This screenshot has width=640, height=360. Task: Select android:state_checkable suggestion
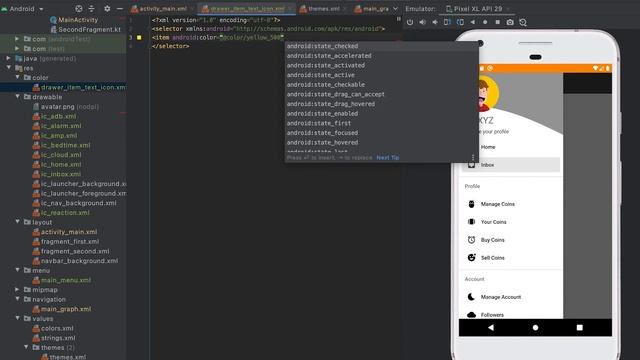(x=381, y=84)
